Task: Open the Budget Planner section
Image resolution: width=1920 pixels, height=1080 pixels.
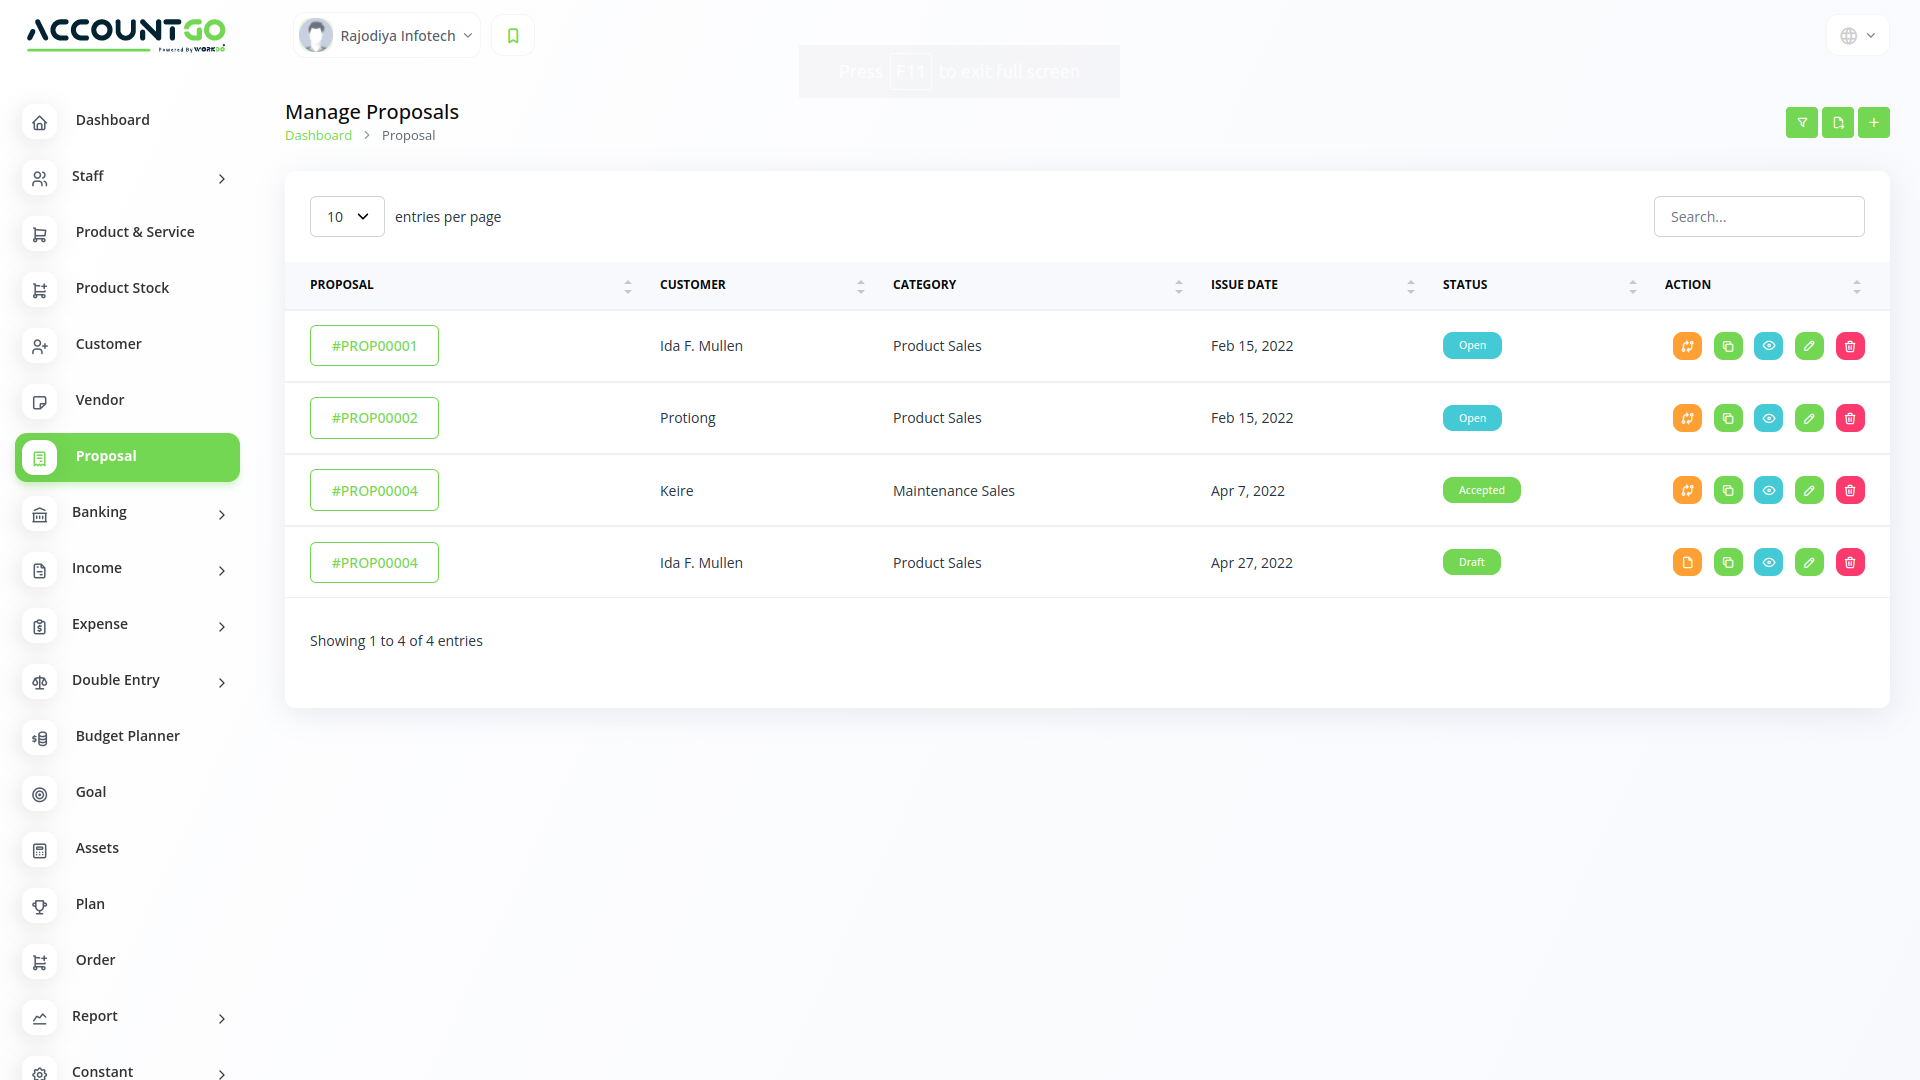Action: point(127,736)
